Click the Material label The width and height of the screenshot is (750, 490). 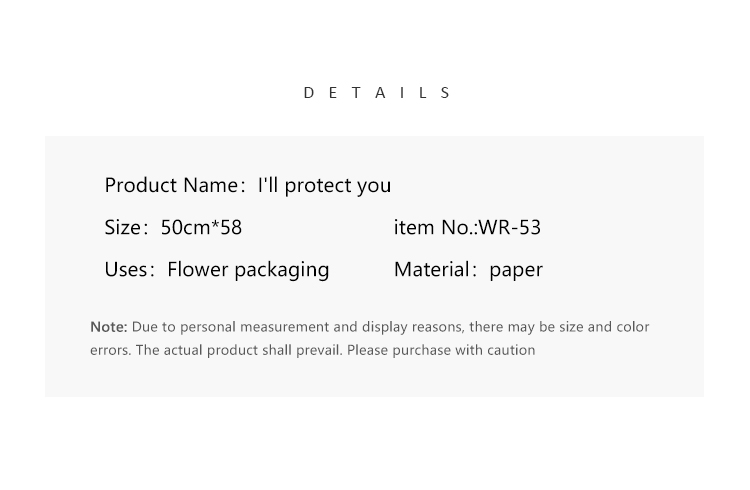tap(432, 270)
